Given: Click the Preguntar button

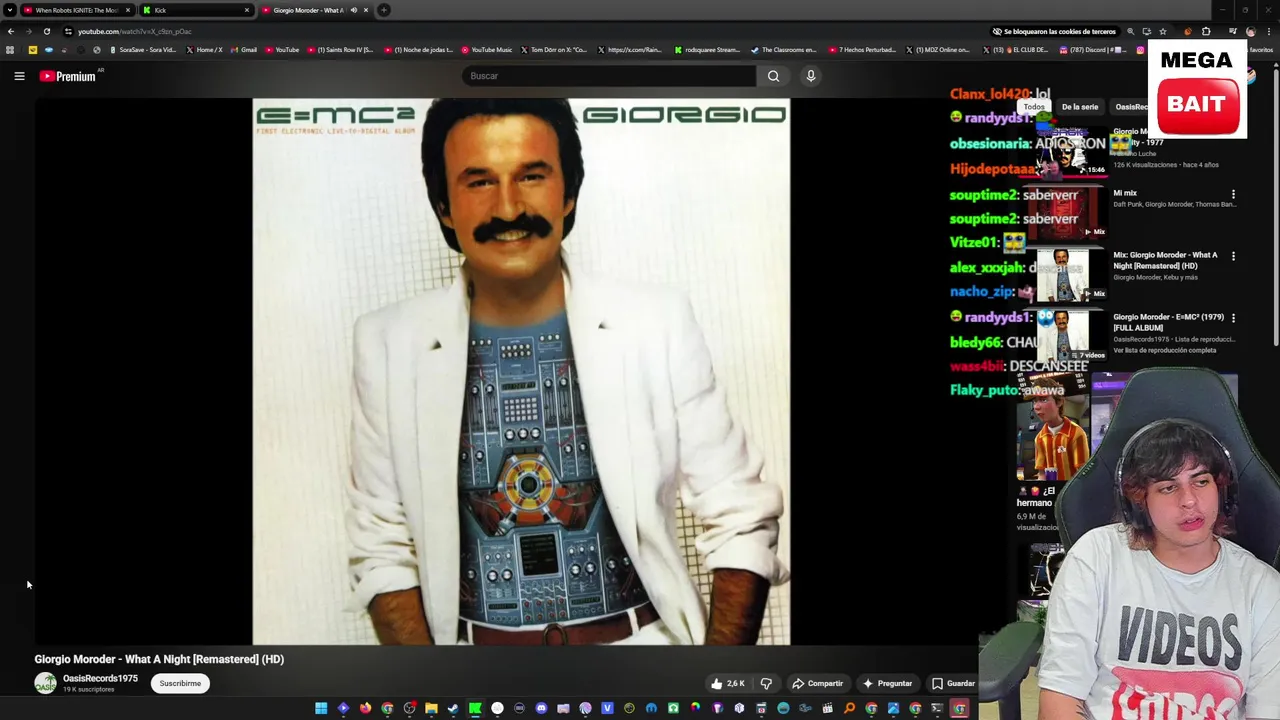Looking at the screenshot, I should (887, 683).
